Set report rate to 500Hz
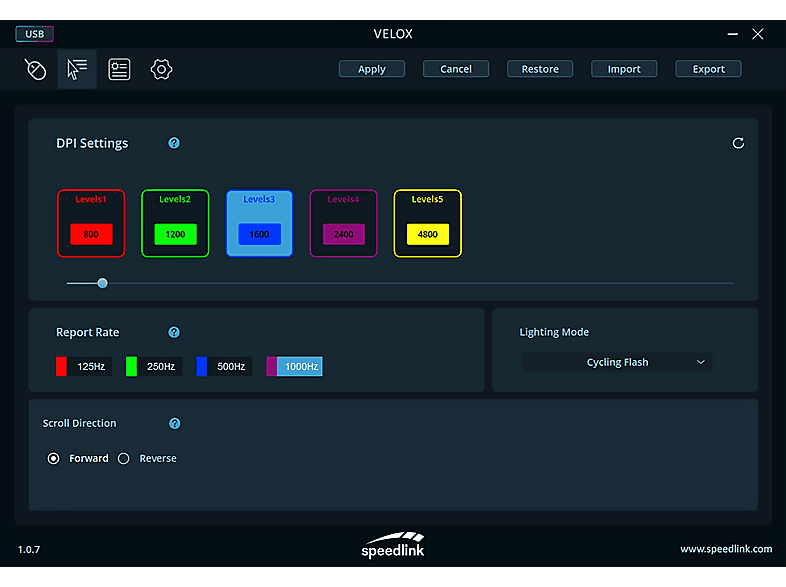786x587 pixels. click(x=222, y=367)
